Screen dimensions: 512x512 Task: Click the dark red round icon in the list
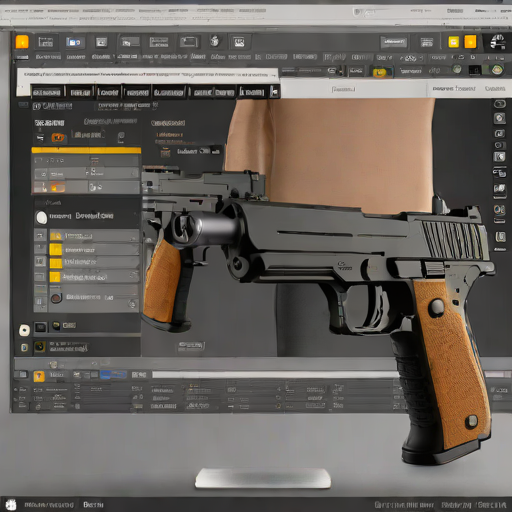tap(56, 298)
